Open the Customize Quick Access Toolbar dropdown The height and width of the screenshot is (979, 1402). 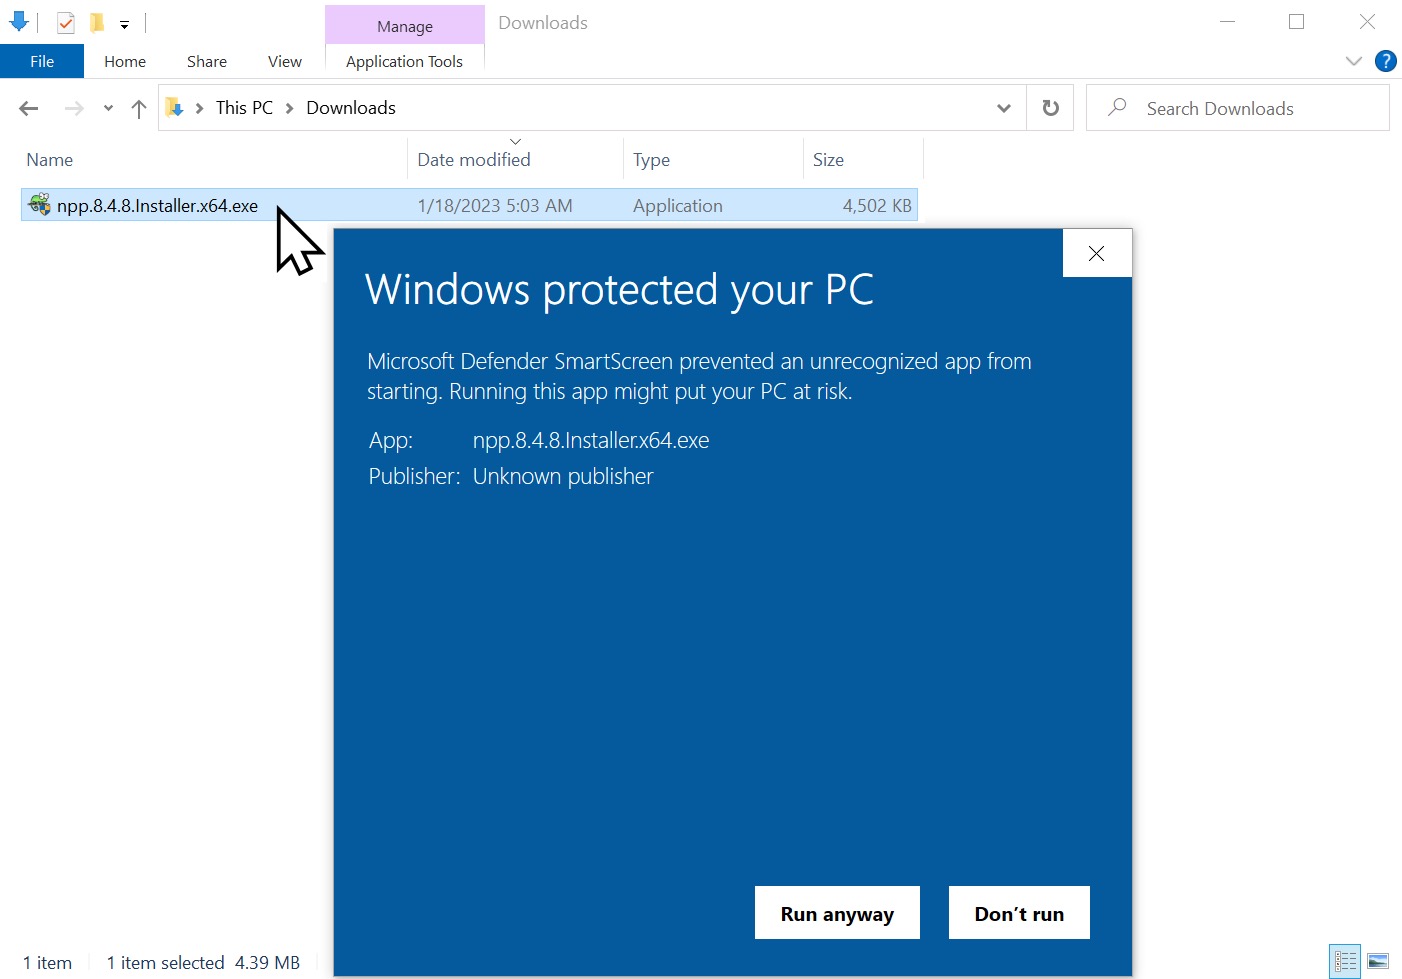[x=124, y=24]
